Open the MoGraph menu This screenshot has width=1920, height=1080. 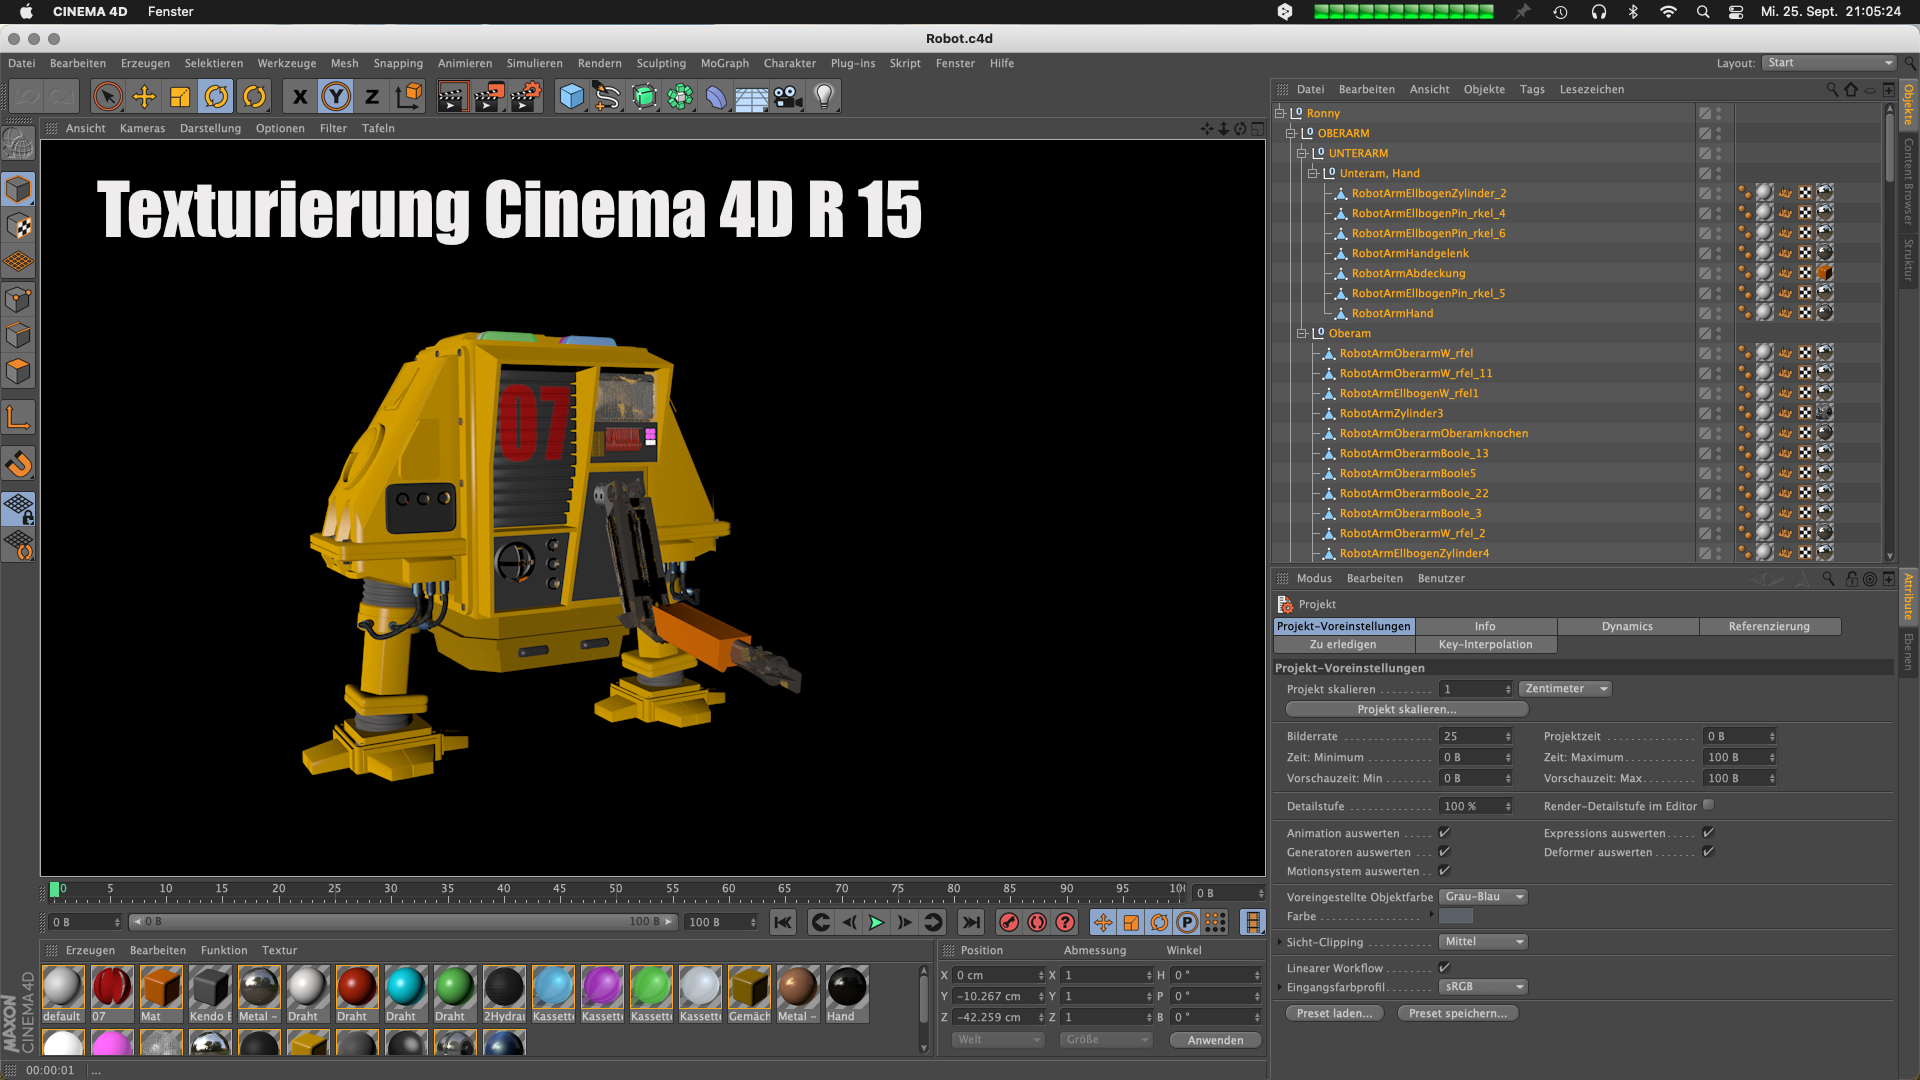724,63
